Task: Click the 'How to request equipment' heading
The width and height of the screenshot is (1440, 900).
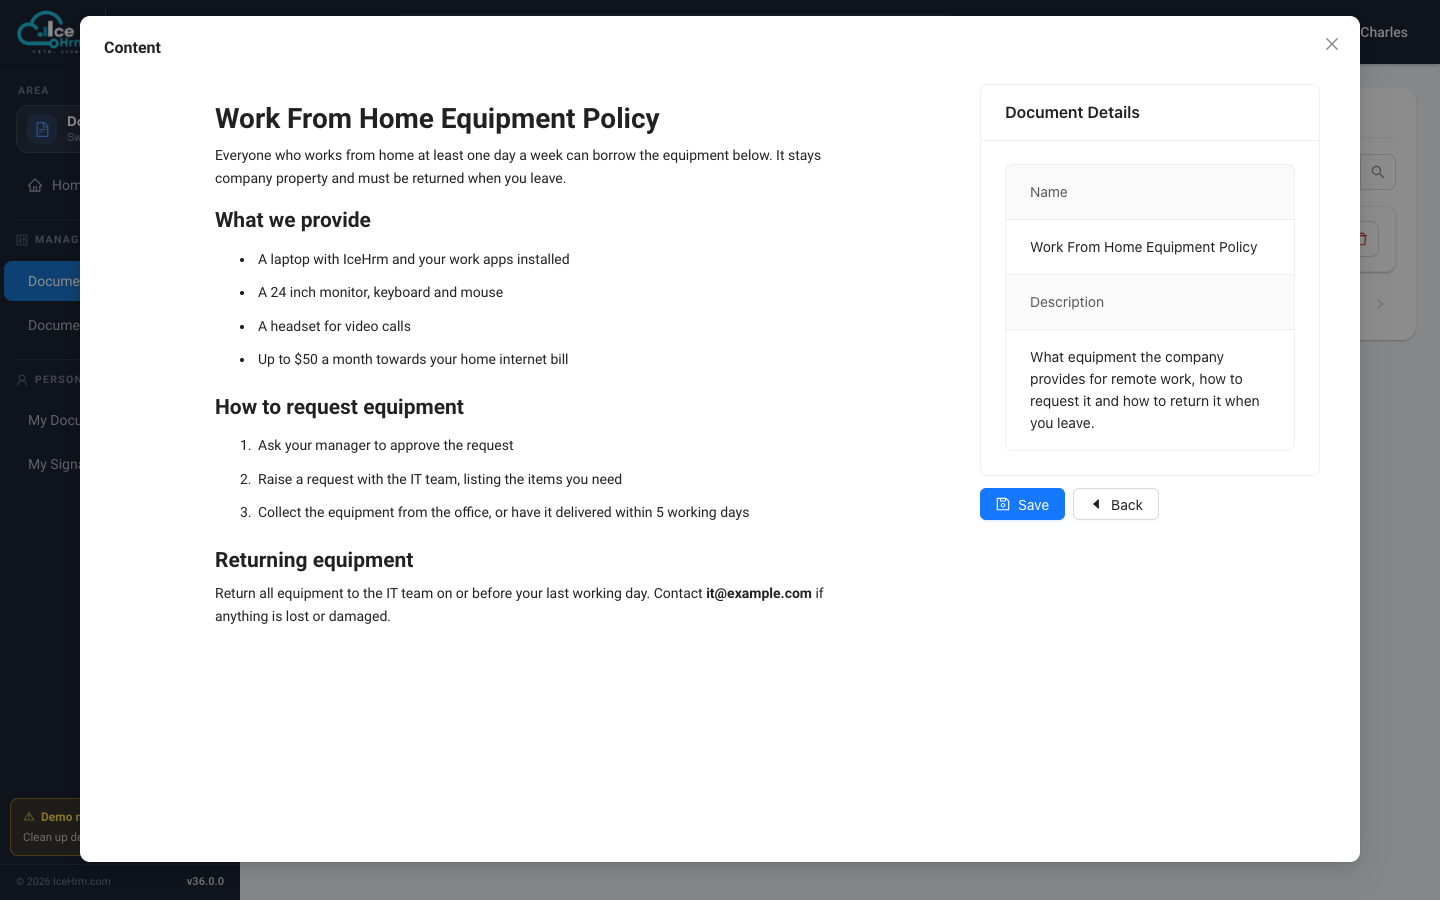Action: 339,407
